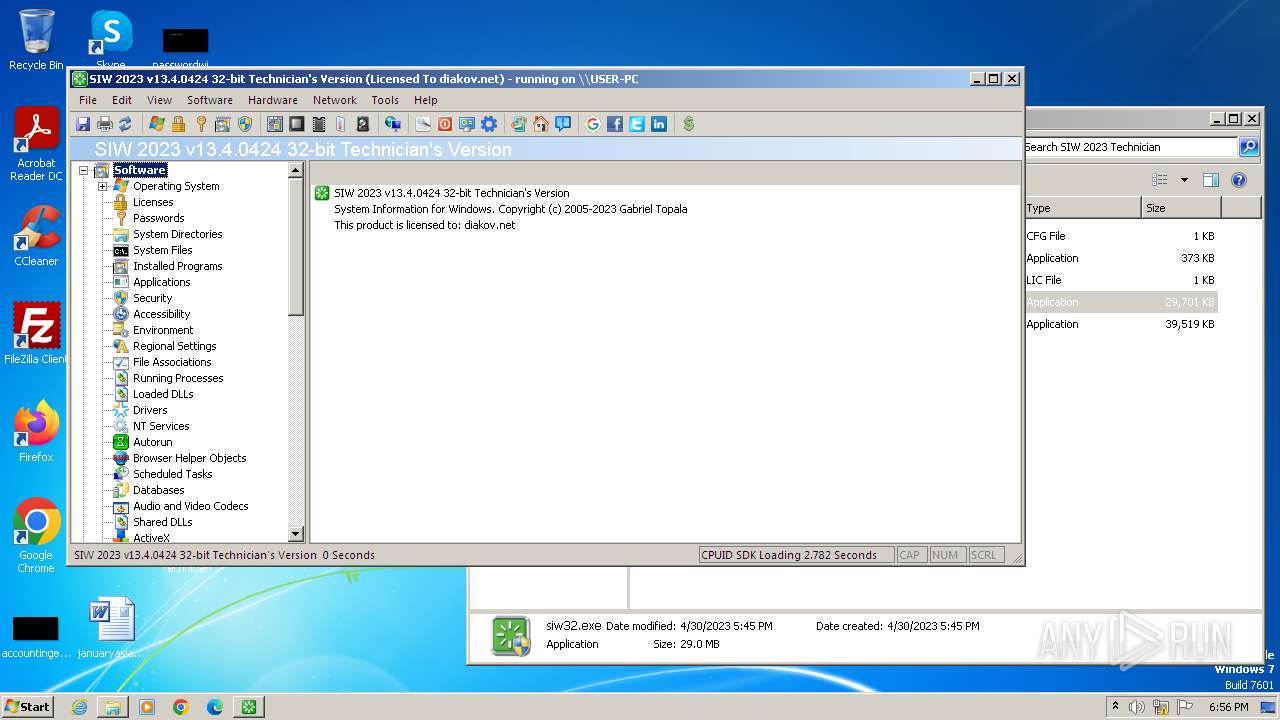1280x720 pixels.
Task: Select Environment tree item
Action: tap(164, 330)
